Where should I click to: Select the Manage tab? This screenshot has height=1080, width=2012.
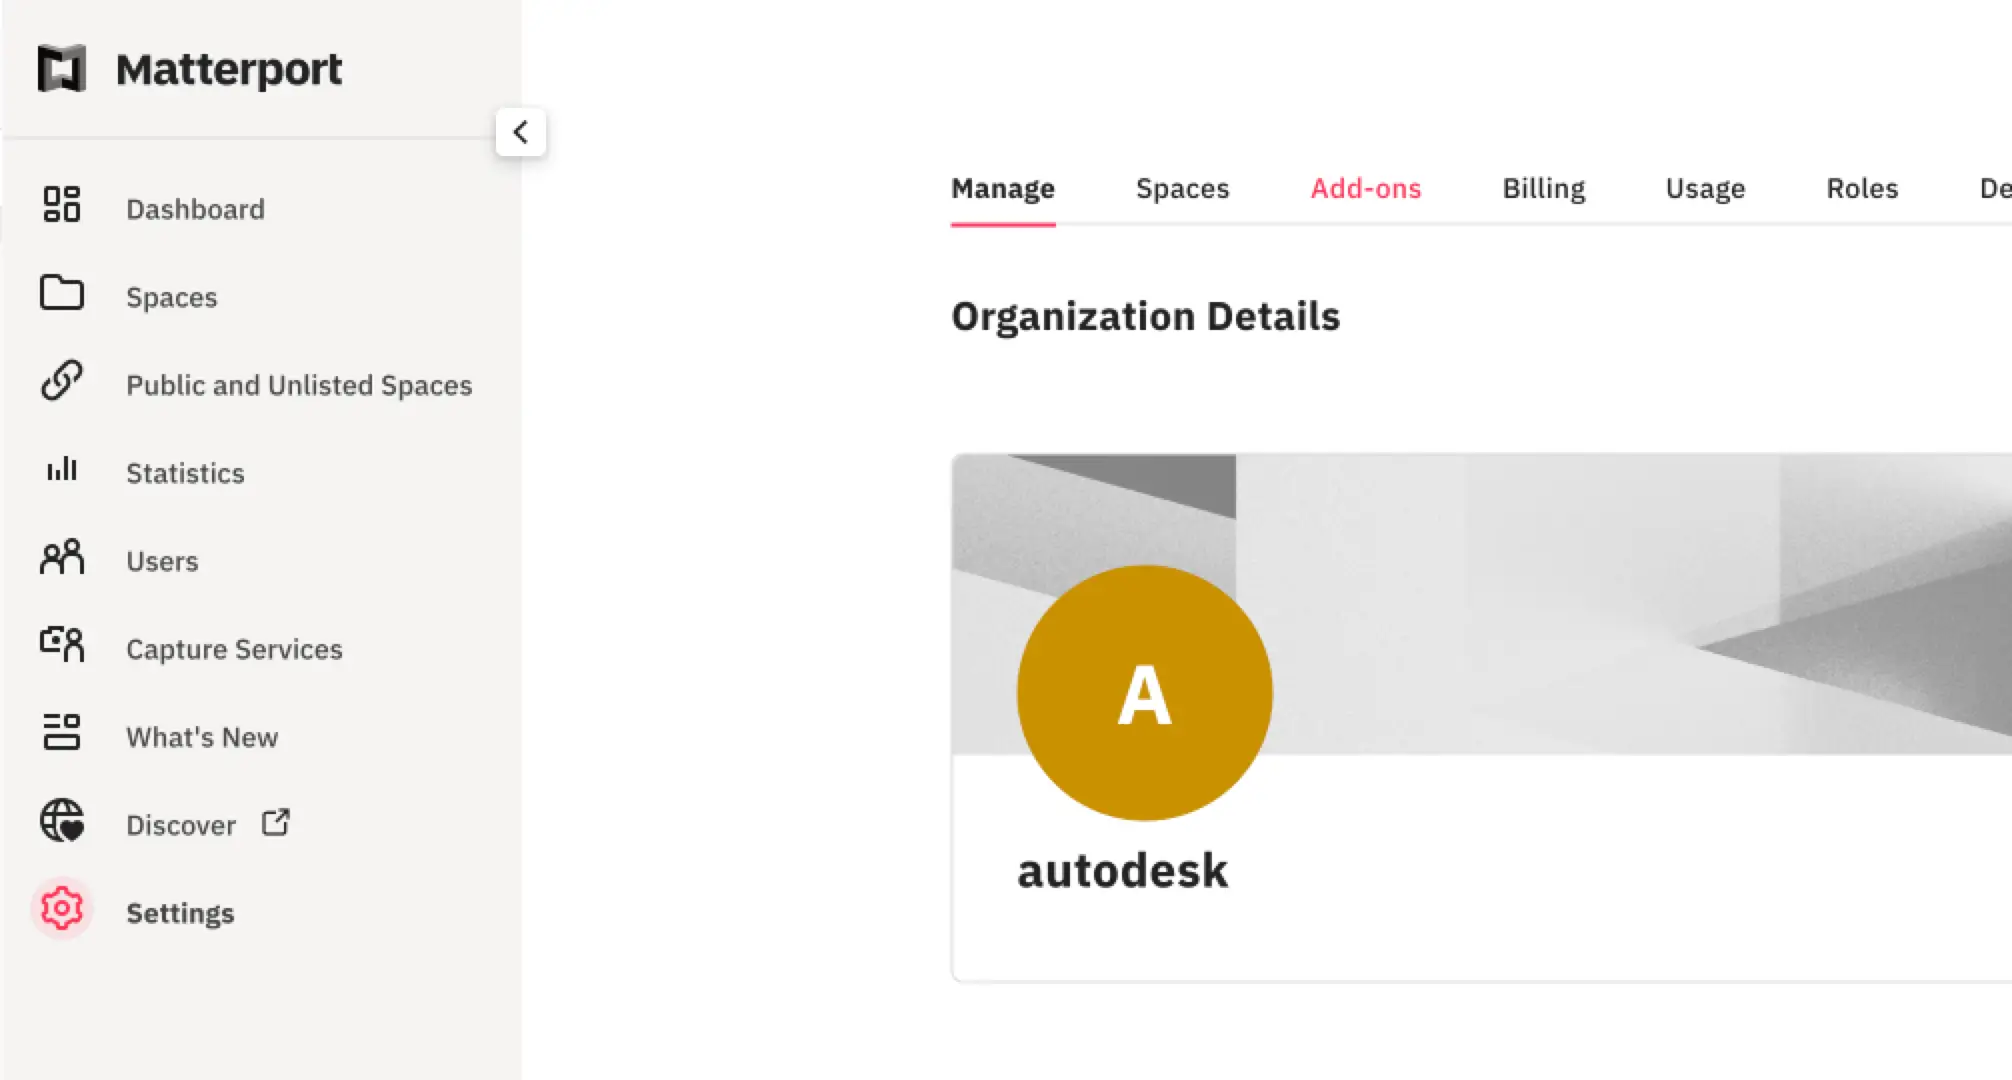tap(1003, 189)
